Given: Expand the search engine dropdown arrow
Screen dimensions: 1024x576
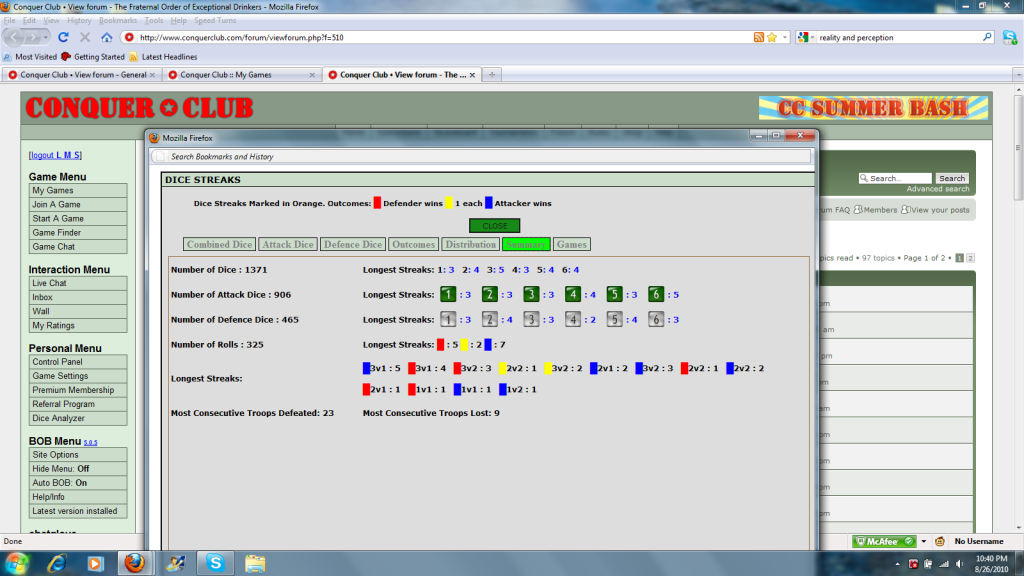Looking at the screenshot, I should (812, 38).
